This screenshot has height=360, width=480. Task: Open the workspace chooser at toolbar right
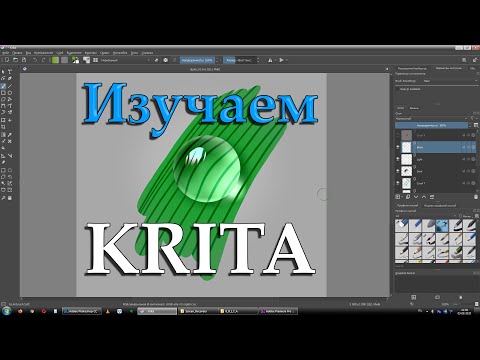pyautogui.click(x=475, y=60)
